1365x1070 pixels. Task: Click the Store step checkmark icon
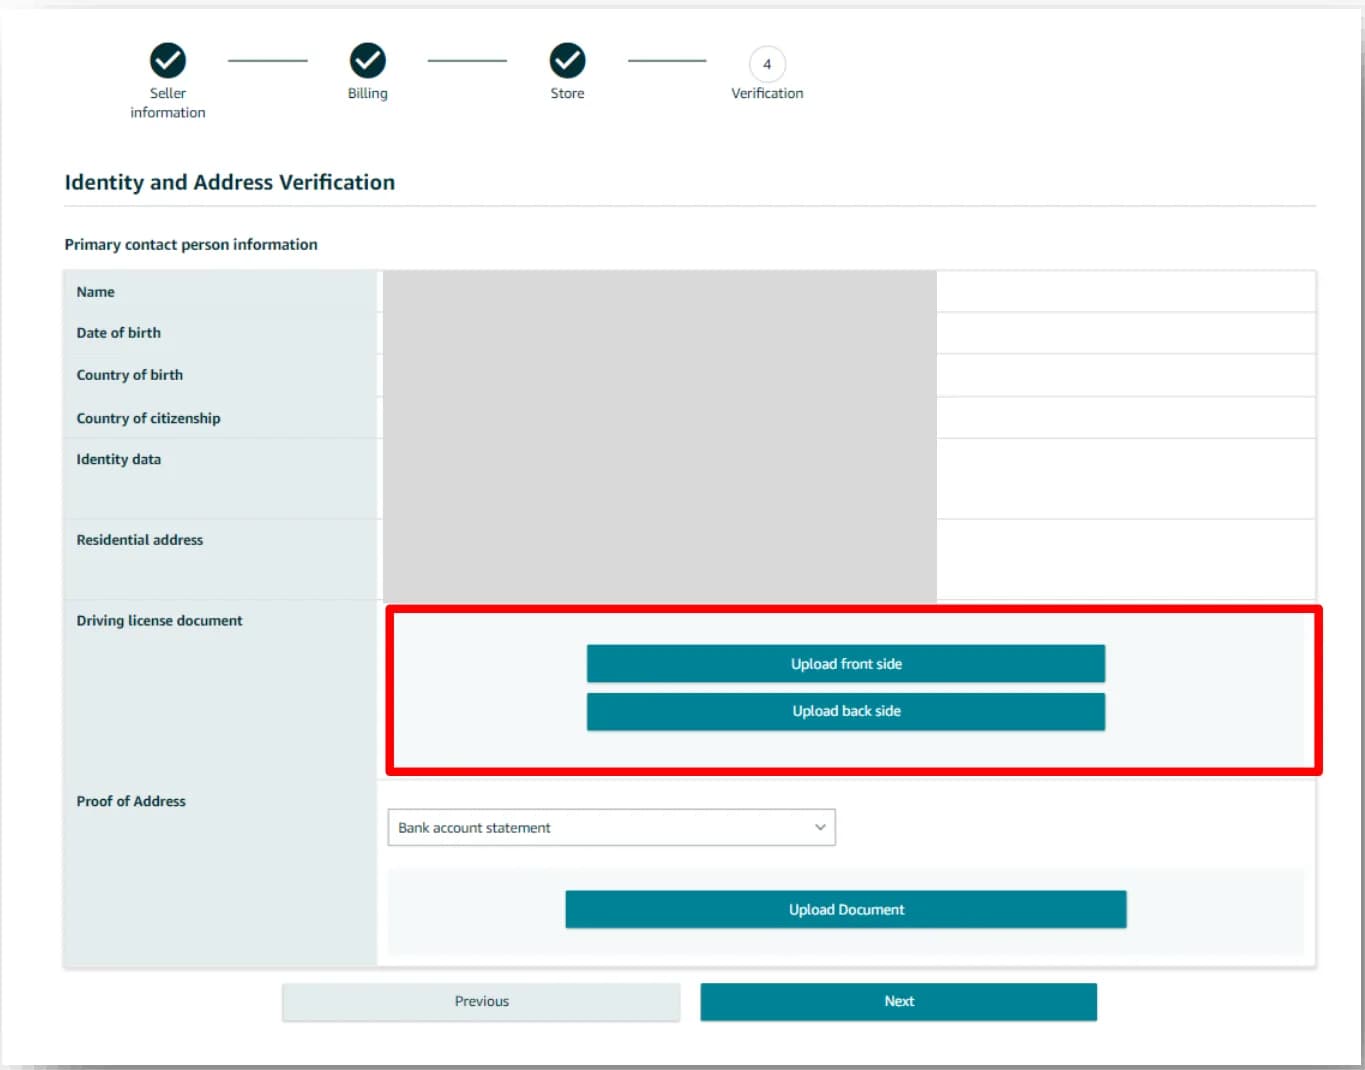tap(567, 61)
